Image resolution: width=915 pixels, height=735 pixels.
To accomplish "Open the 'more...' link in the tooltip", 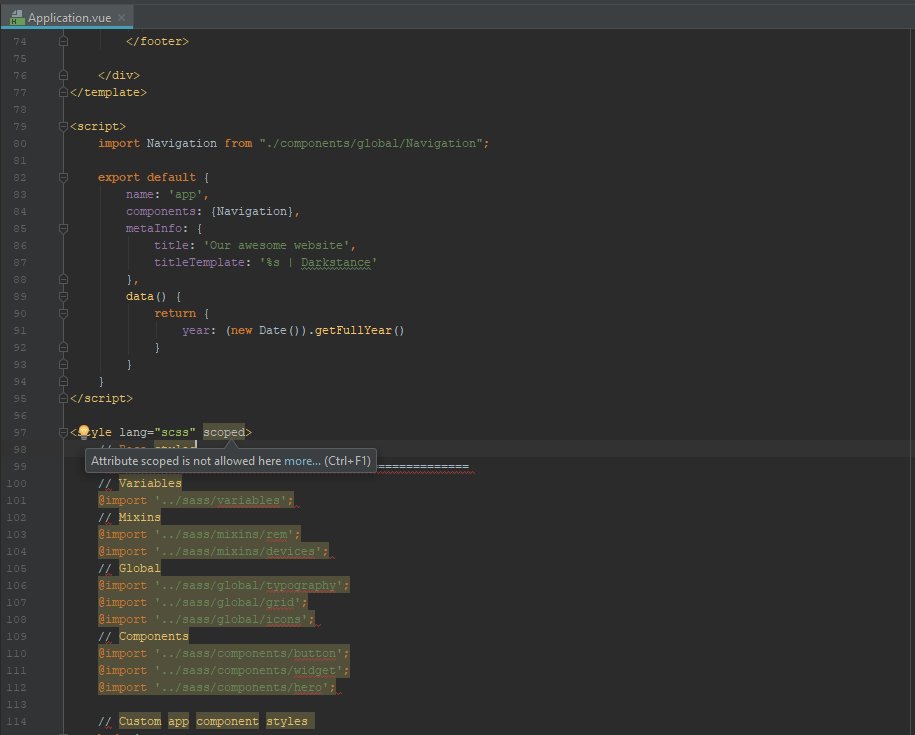I will [302, 461].
